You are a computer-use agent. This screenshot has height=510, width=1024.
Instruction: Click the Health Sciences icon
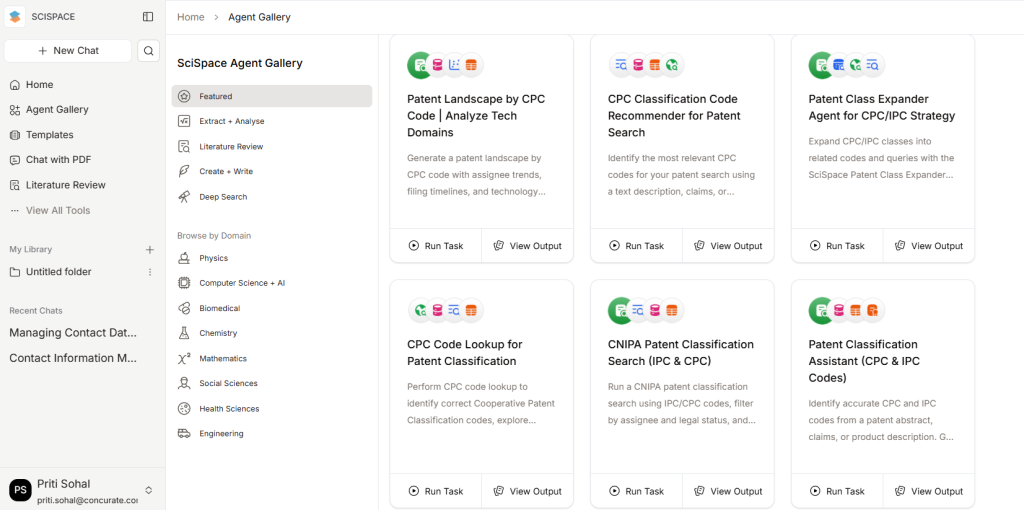184,409
